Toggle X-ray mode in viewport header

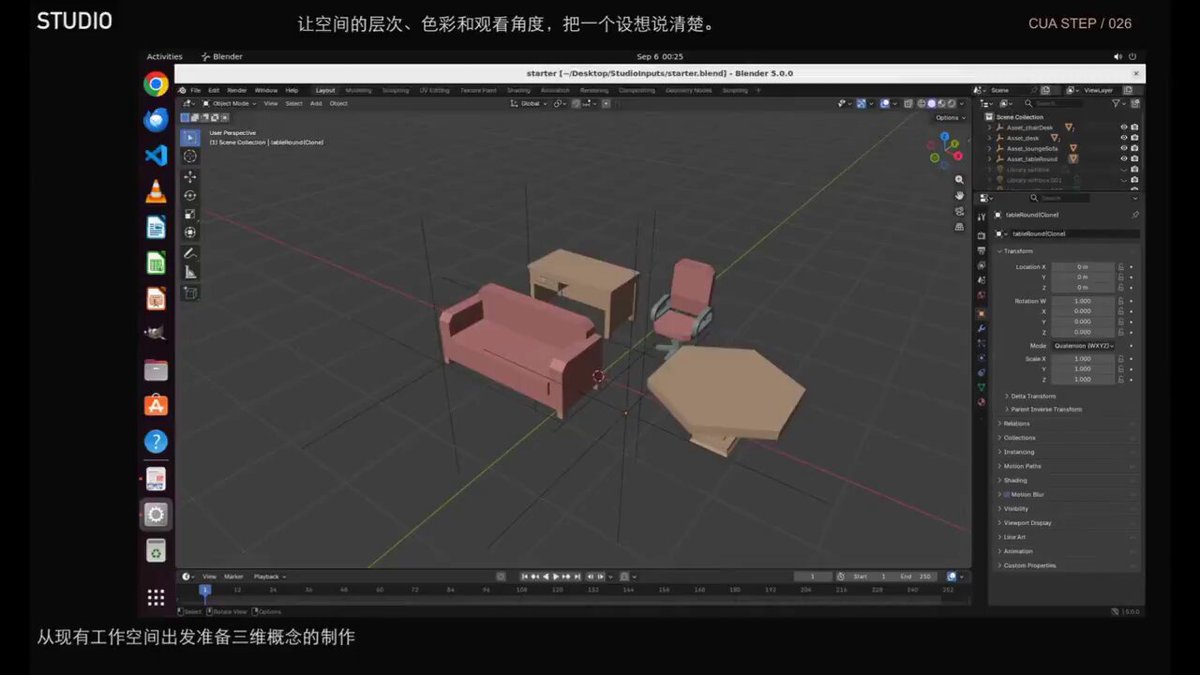(909, 103)
